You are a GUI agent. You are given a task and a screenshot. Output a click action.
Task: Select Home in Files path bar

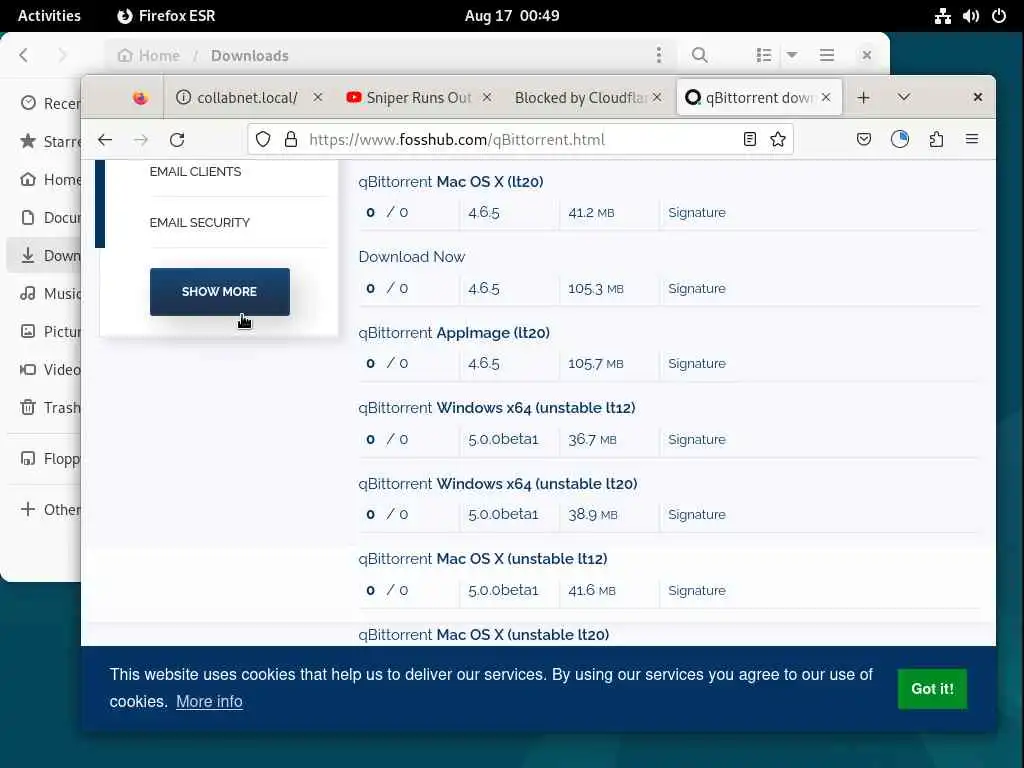tap(149, 56)
